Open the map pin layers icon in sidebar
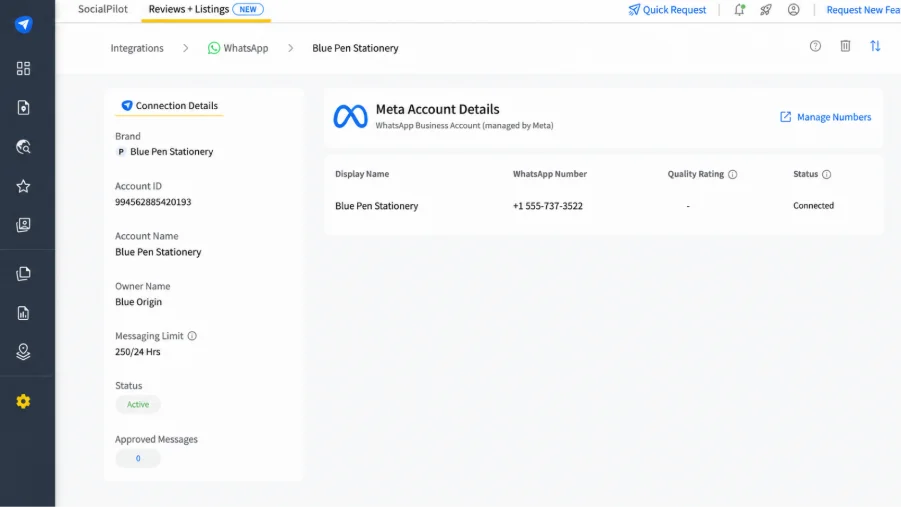The width and height of the screenshot is (901, 507). [24, 351]
